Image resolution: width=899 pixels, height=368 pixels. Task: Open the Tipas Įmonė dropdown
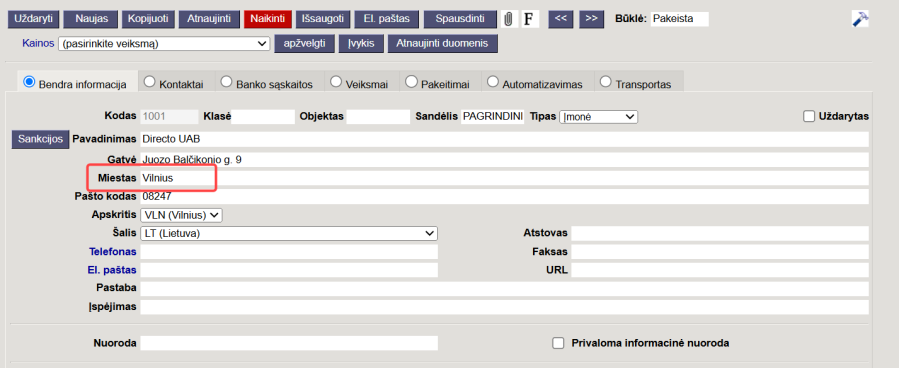598,116
